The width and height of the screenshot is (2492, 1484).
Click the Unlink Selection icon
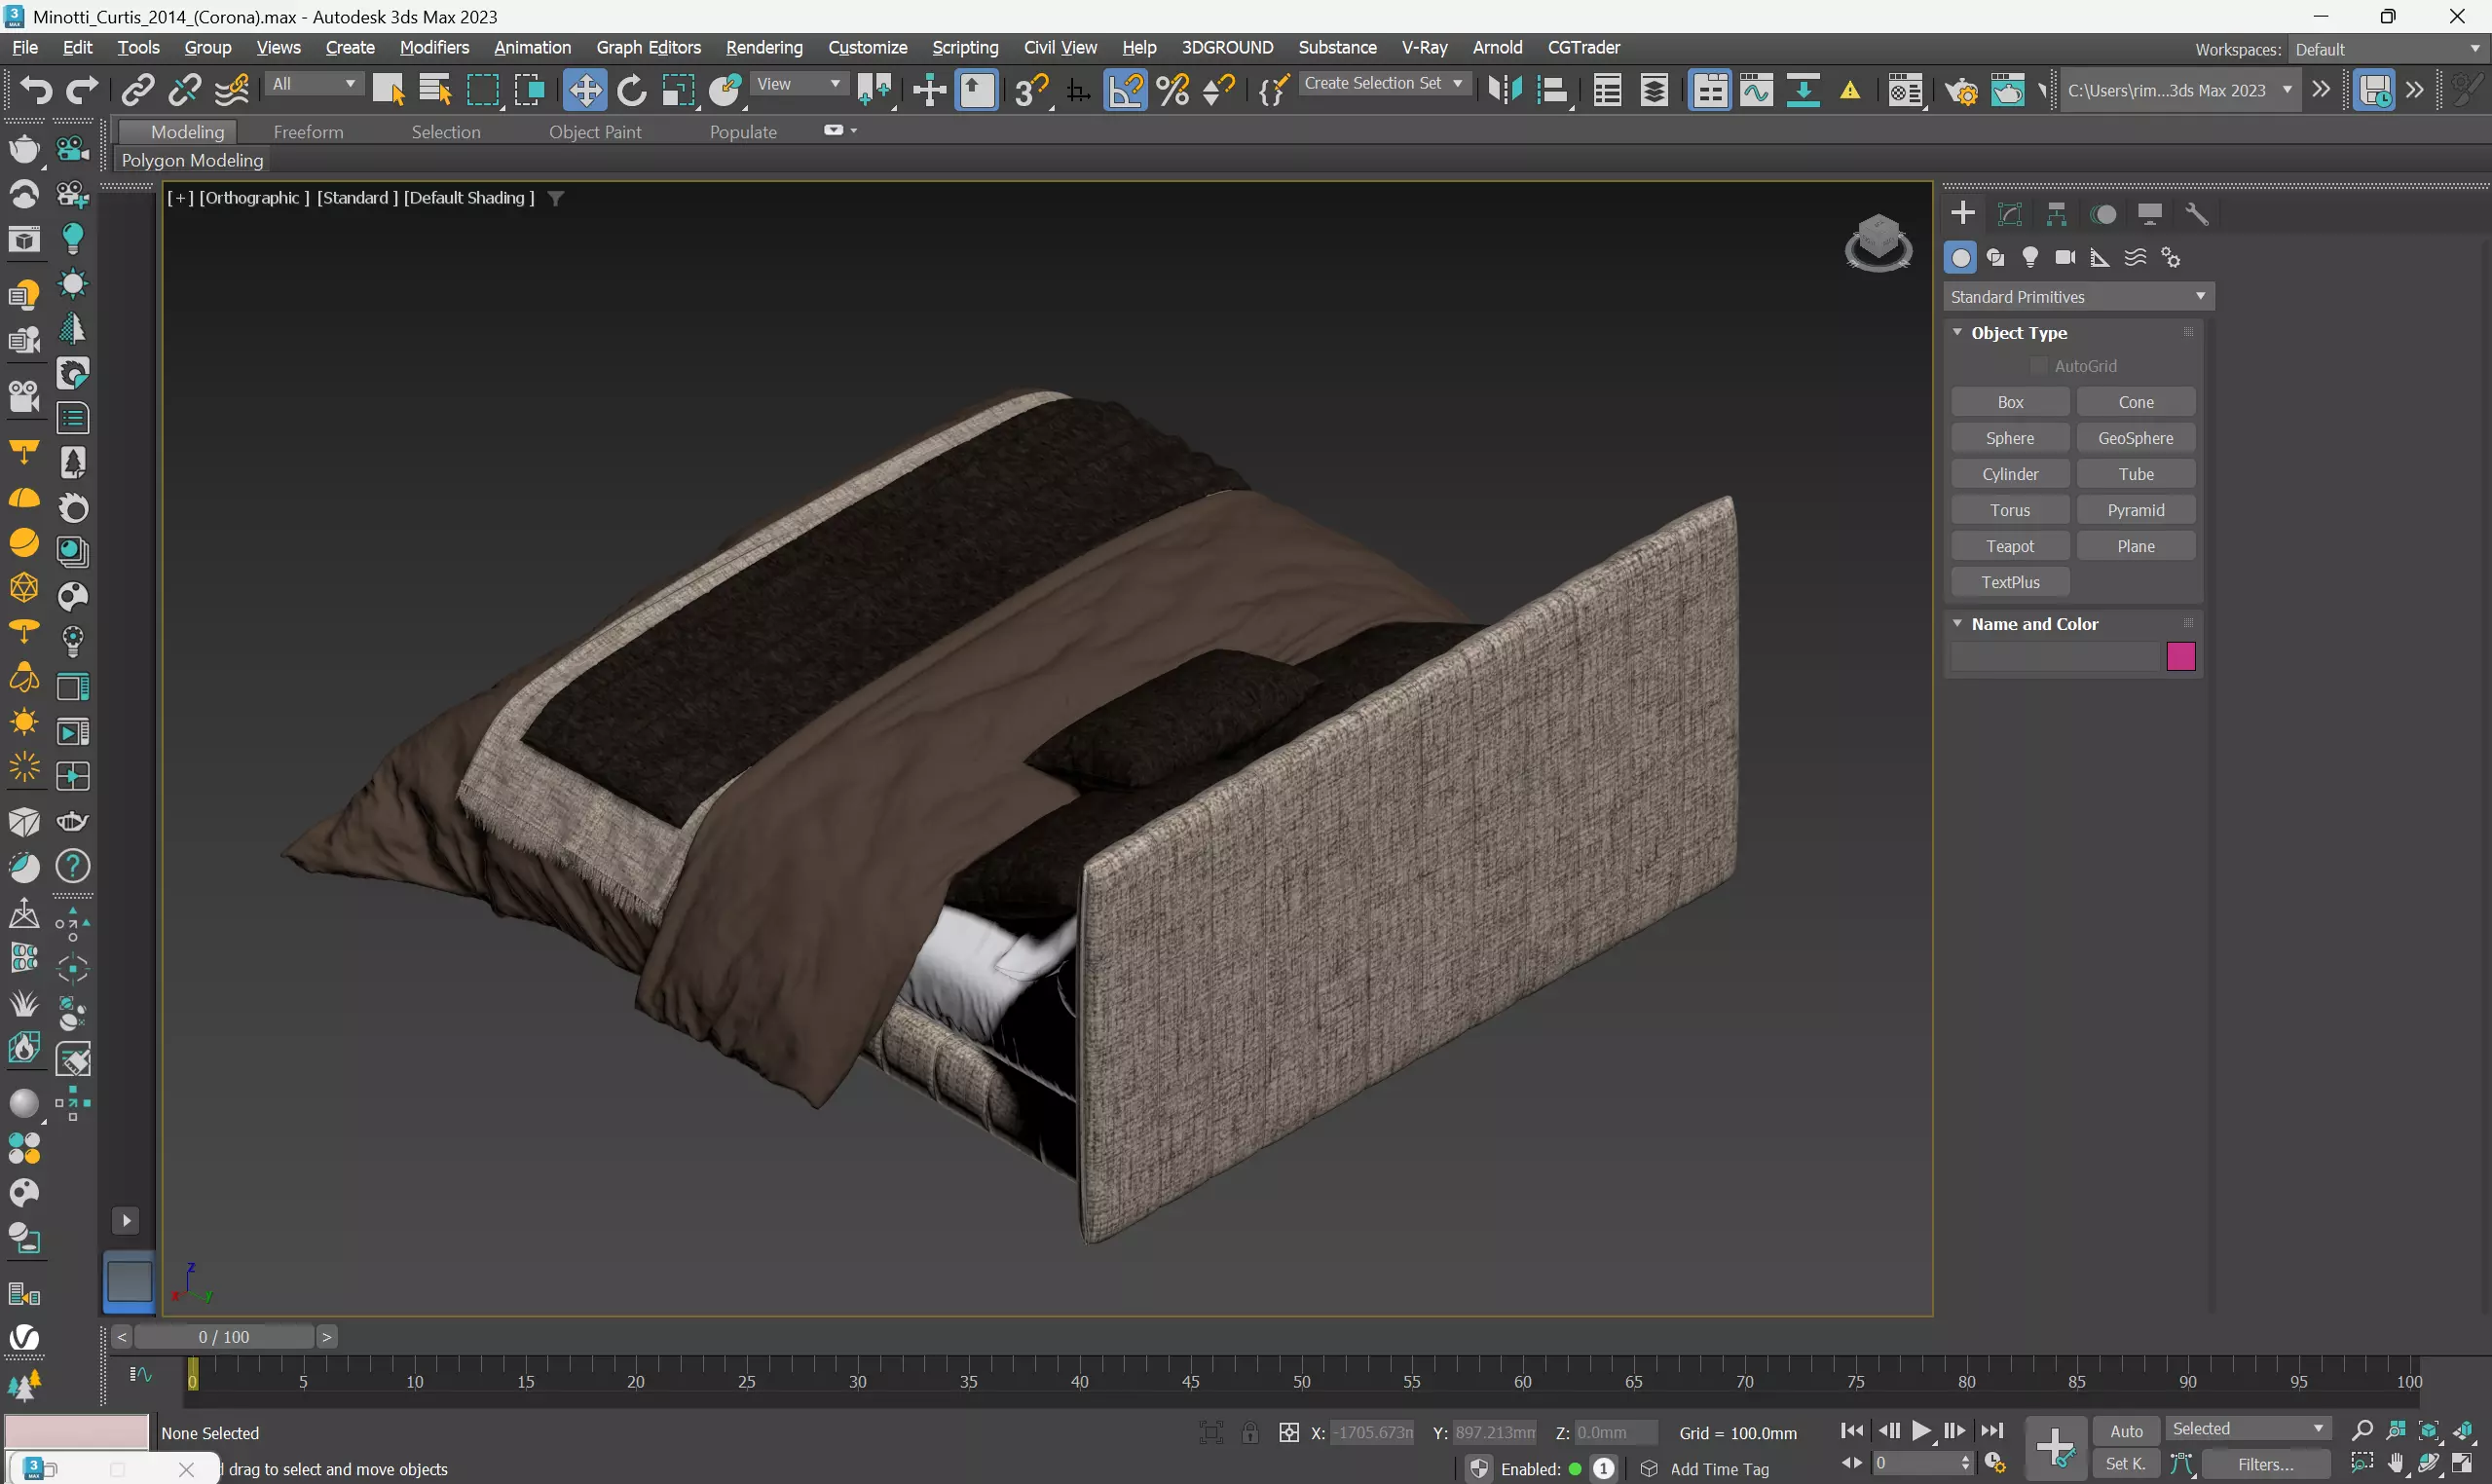184,91
